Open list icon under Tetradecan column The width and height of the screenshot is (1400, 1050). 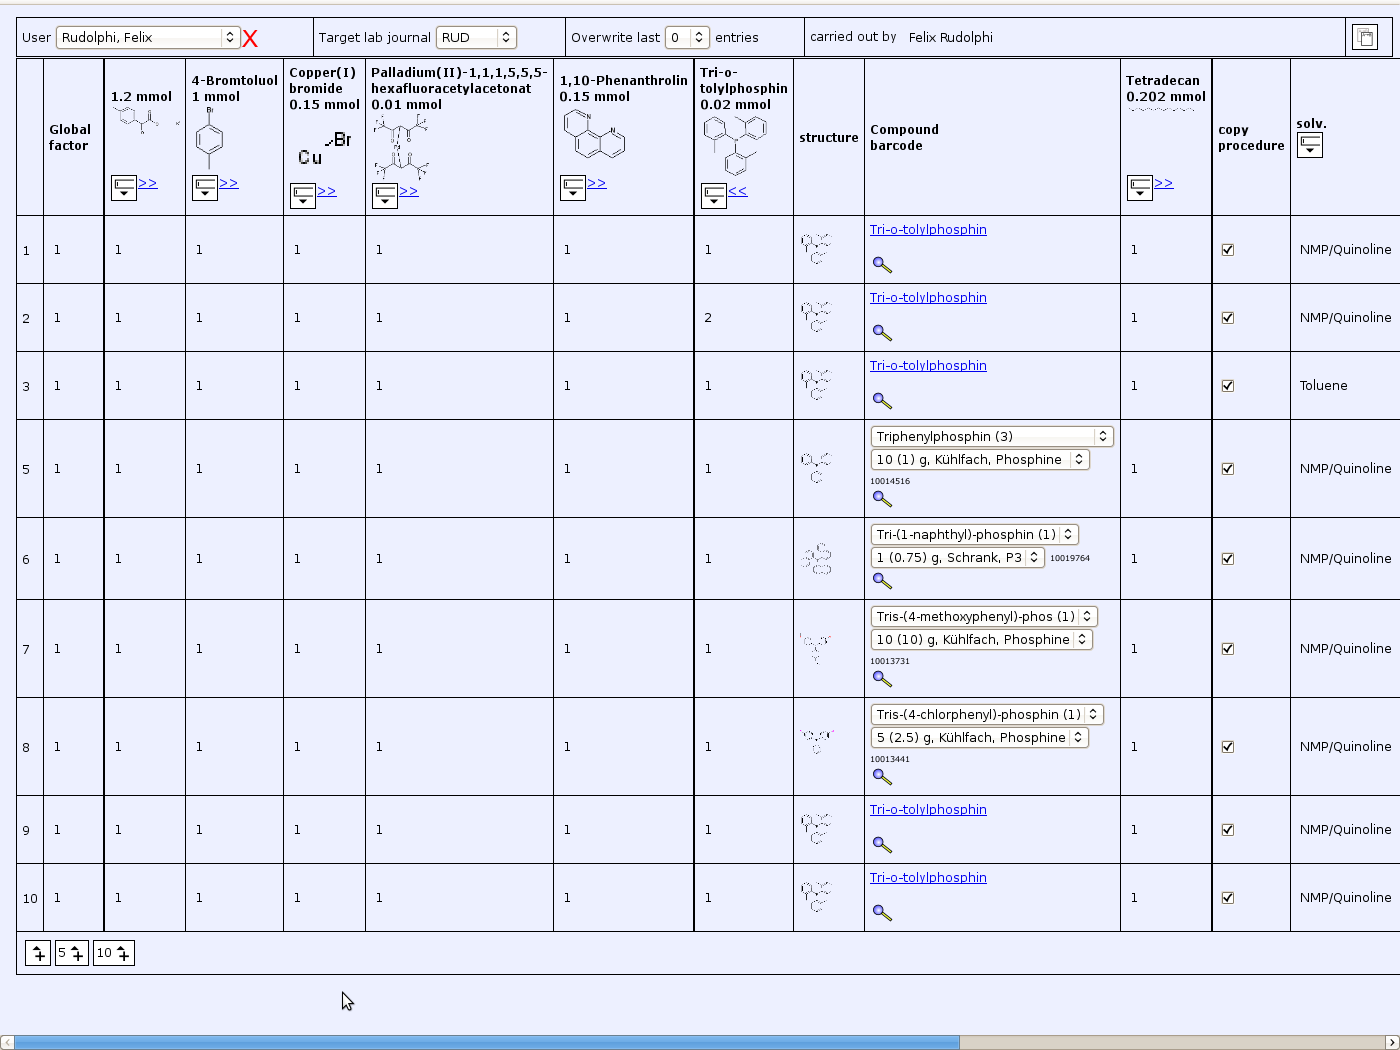[1140, 188]
